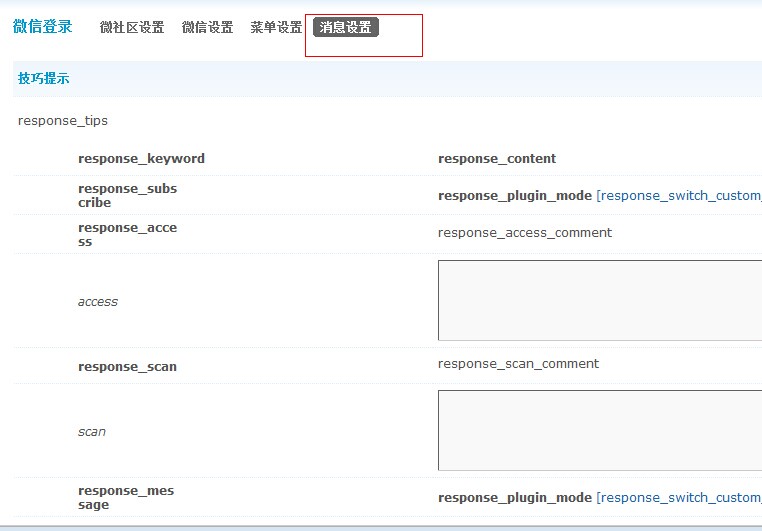Open the 微社区设置 tab
762x531 pixels.
point(132,27)
